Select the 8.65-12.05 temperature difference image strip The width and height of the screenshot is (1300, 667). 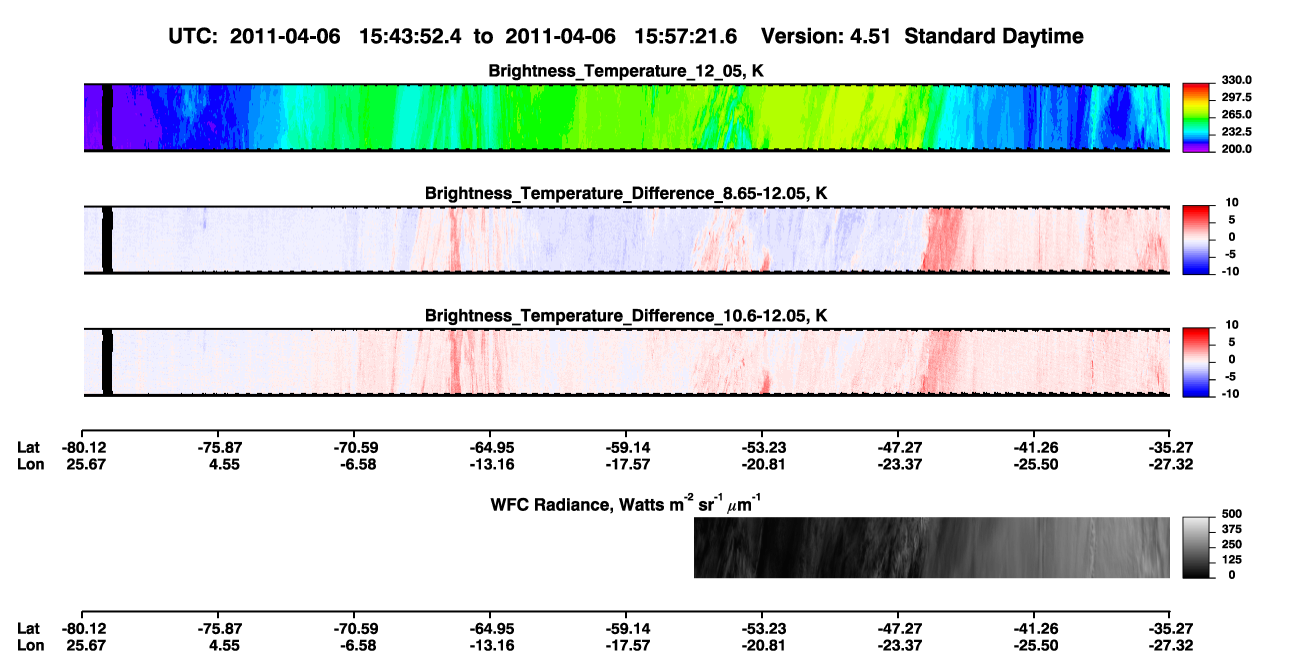point(626,239)
